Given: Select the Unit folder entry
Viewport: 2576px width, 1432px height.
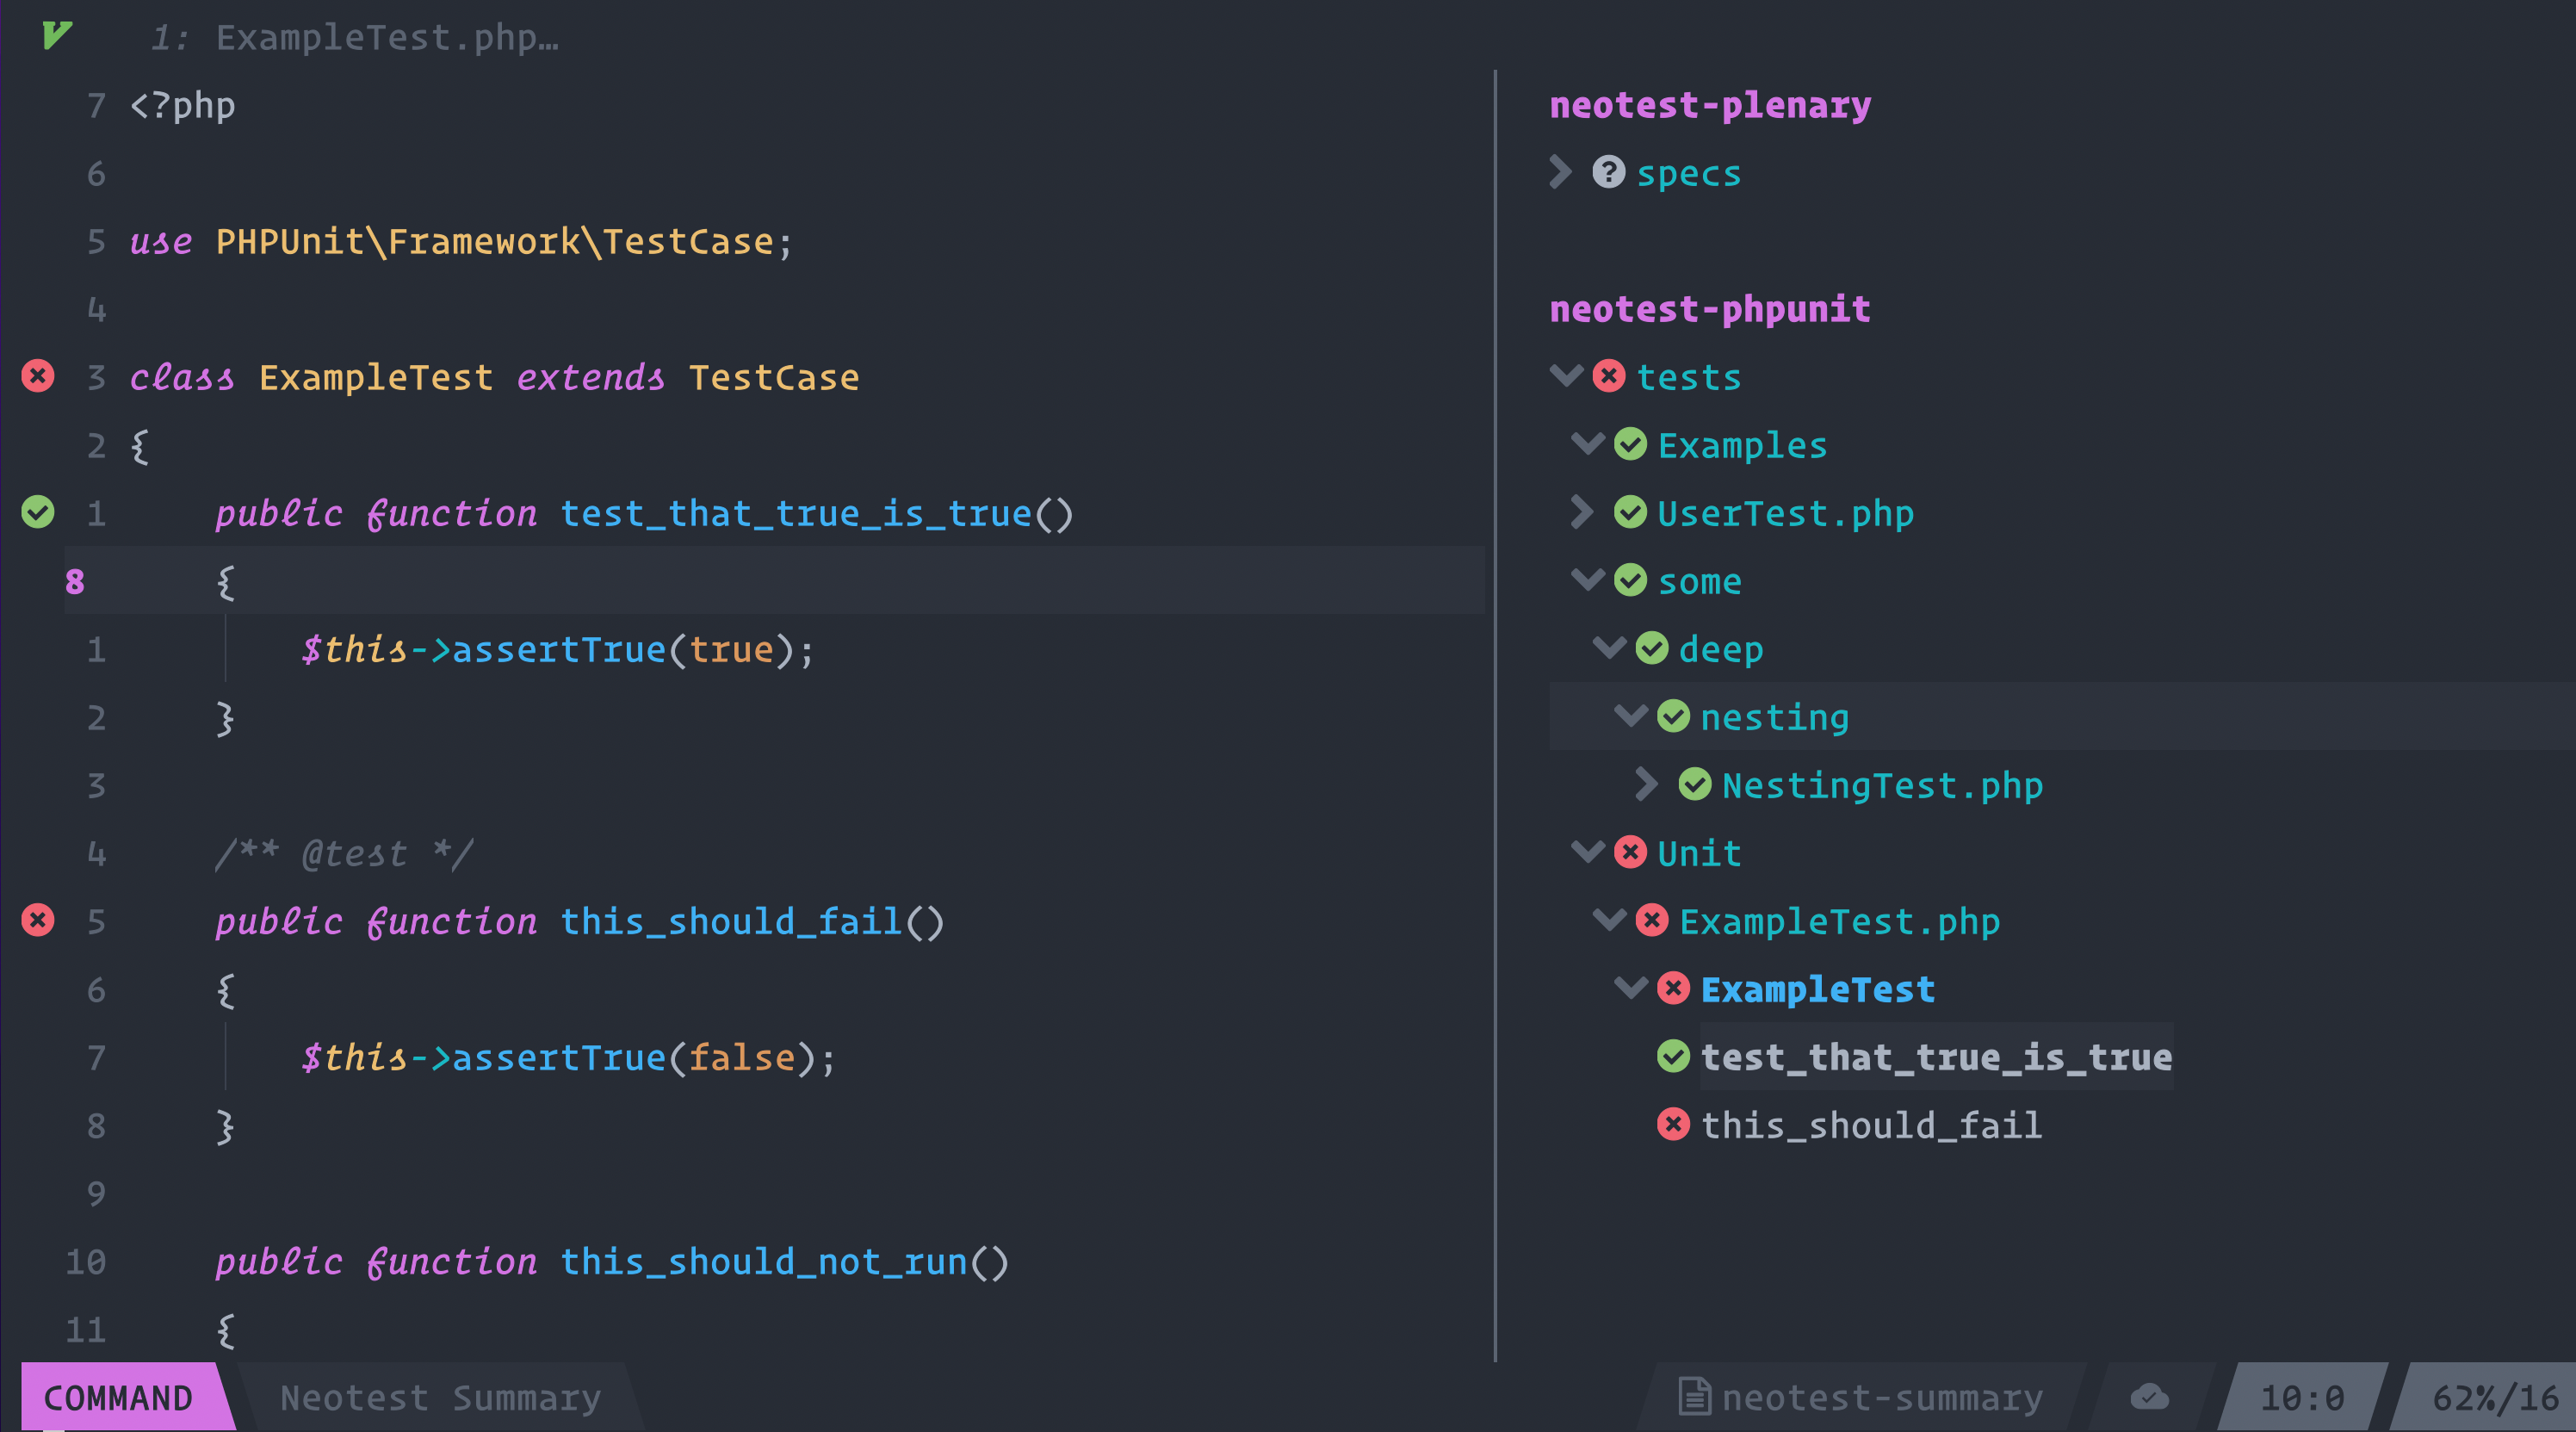Looking at the screenshot, I should [x=1699, y=853].
